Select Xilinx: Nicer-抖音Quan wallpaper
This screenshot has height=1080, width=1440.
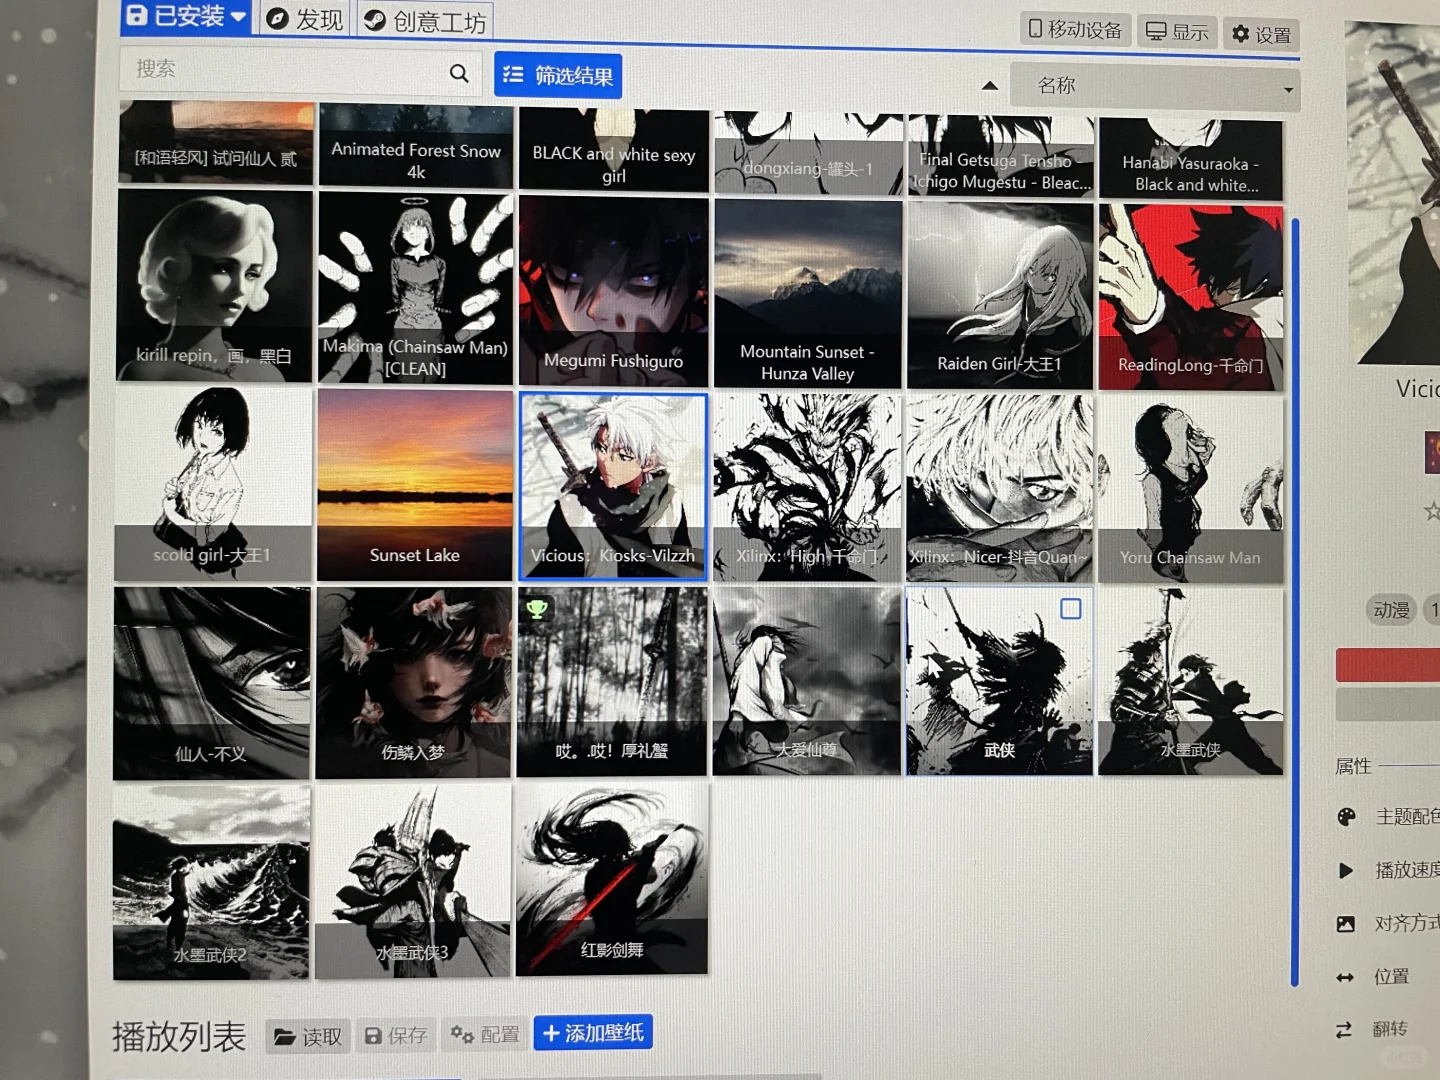[x=1000, y=488]
